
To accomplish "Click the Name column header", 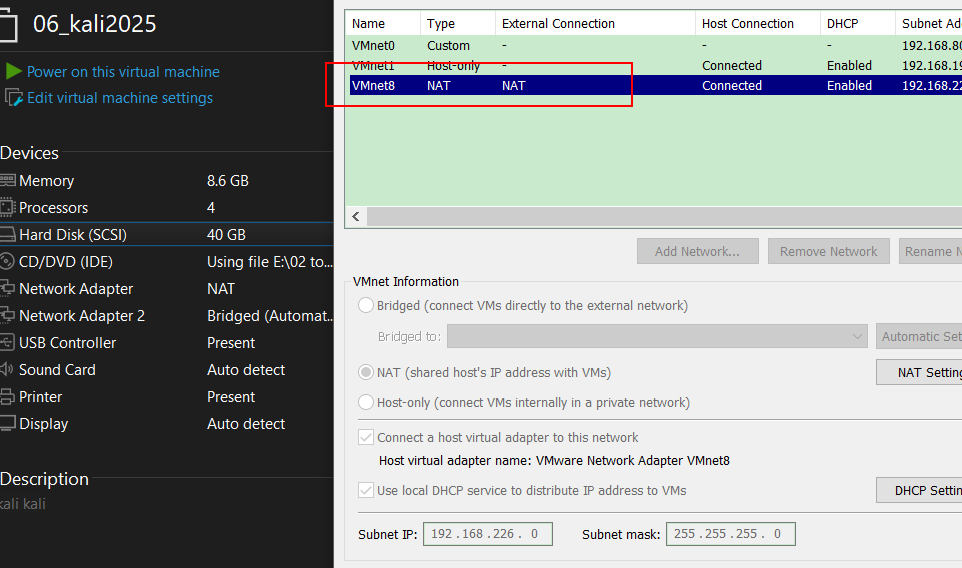I will coord(383,23).
